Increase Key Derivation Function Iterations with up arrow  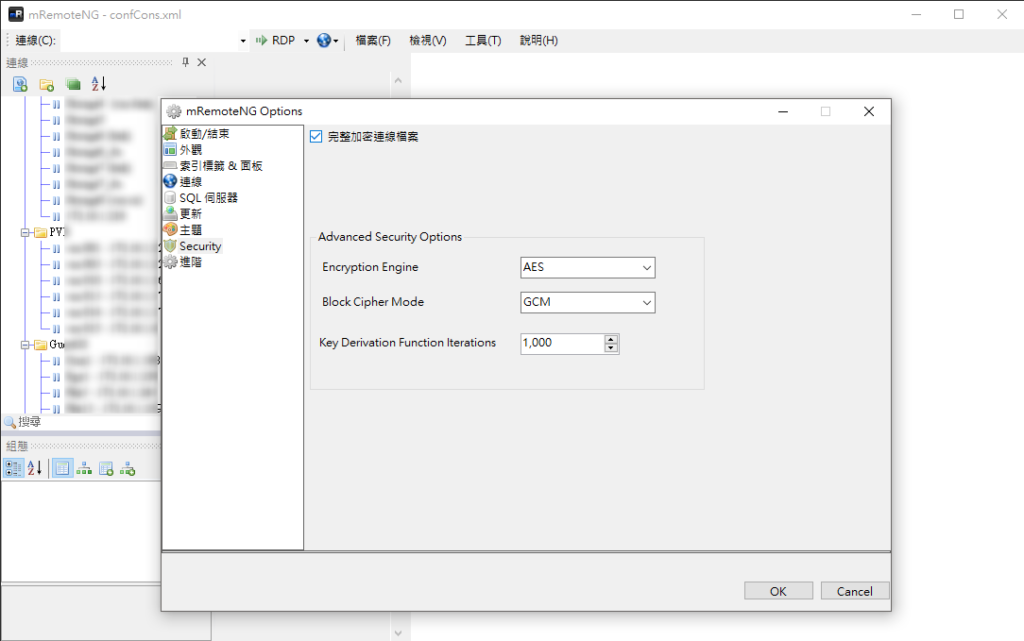(x=611, y=339)
